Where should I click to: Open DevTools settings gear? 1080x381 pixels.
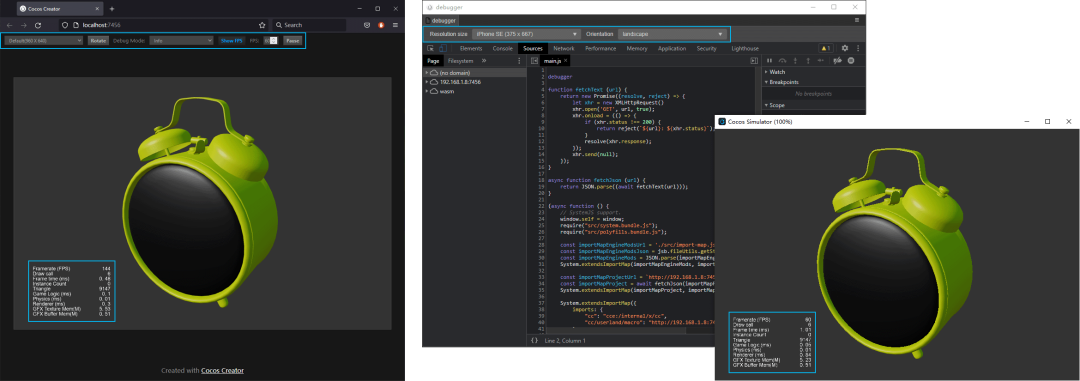click(845, 49)
